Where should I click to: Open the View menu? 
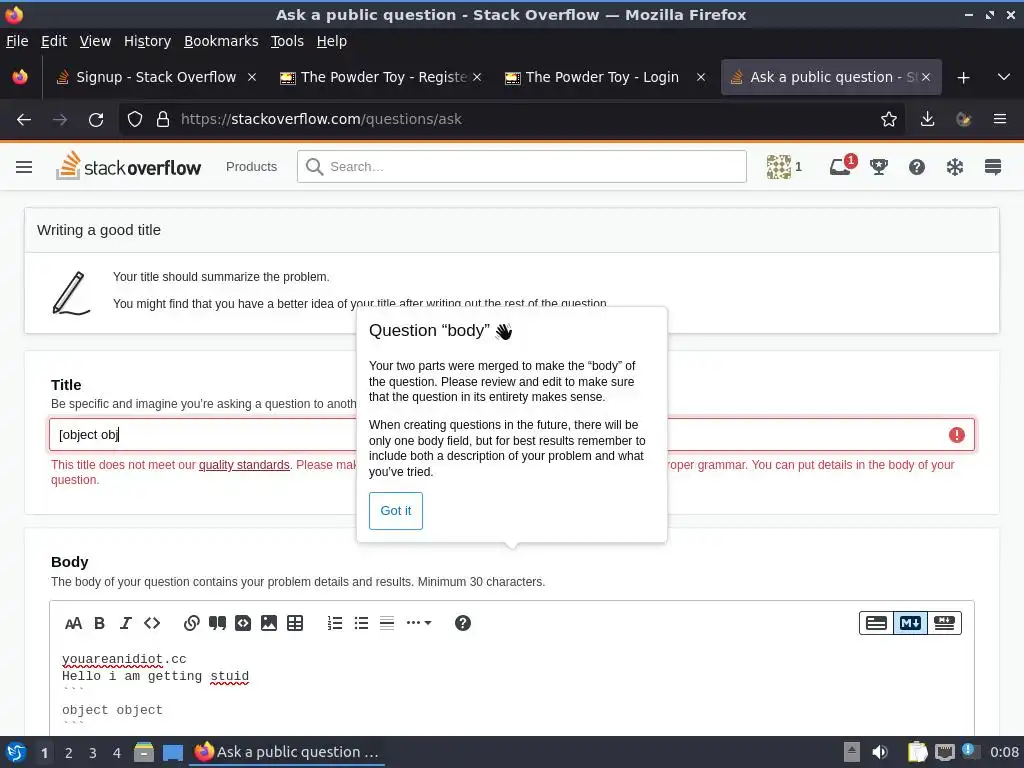tap(95, 41)
